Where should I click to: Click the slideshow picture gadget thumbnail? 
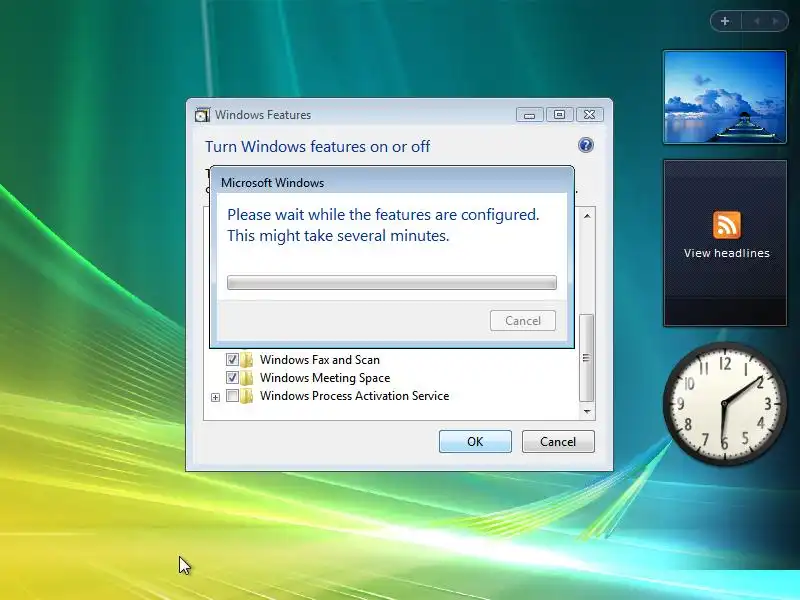coord(724,97)
